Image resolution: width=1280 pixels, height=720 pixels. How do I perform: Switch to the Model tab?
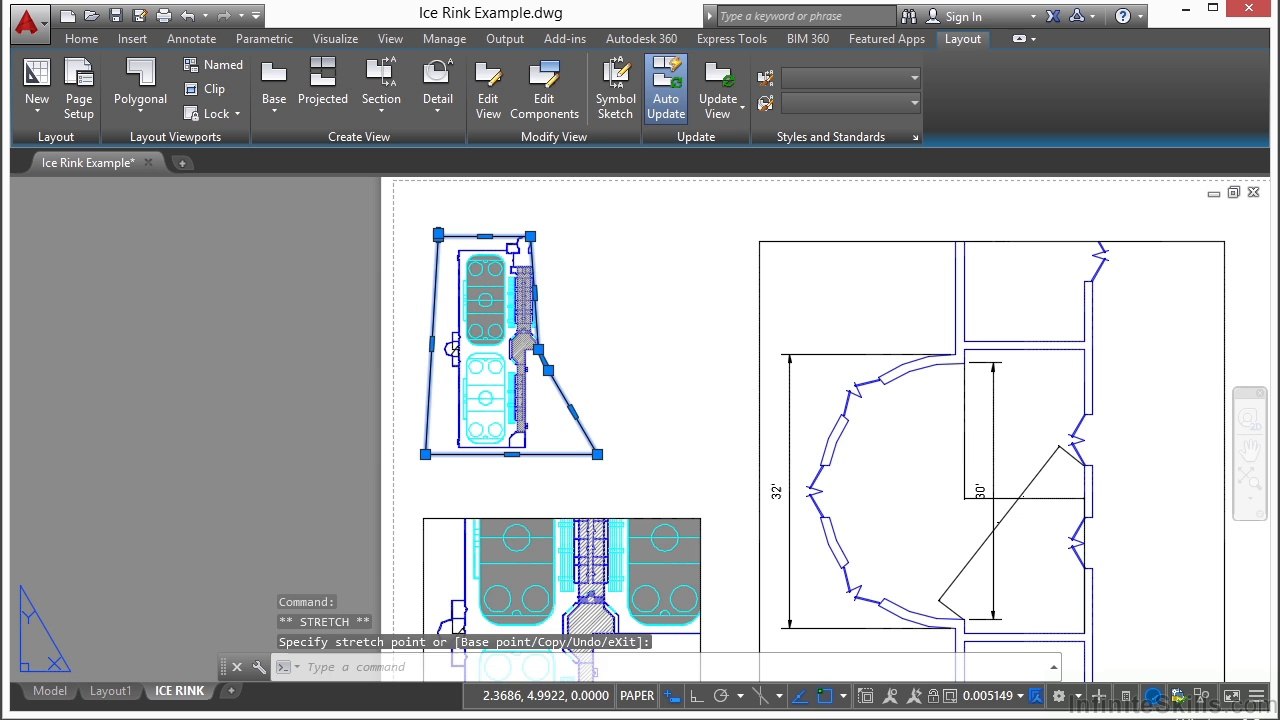[50, 691]
